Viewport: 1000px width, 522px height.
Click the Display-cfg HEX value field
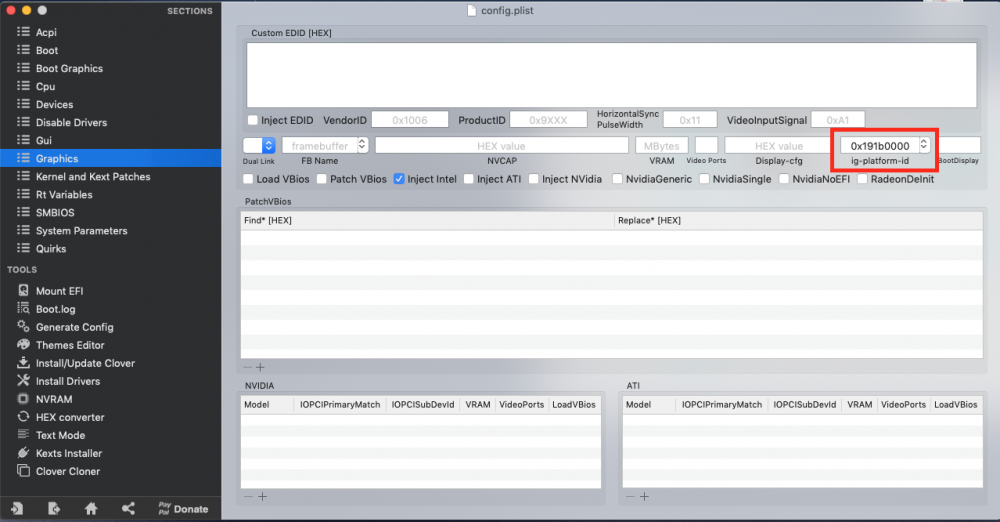tap(778, 145)
